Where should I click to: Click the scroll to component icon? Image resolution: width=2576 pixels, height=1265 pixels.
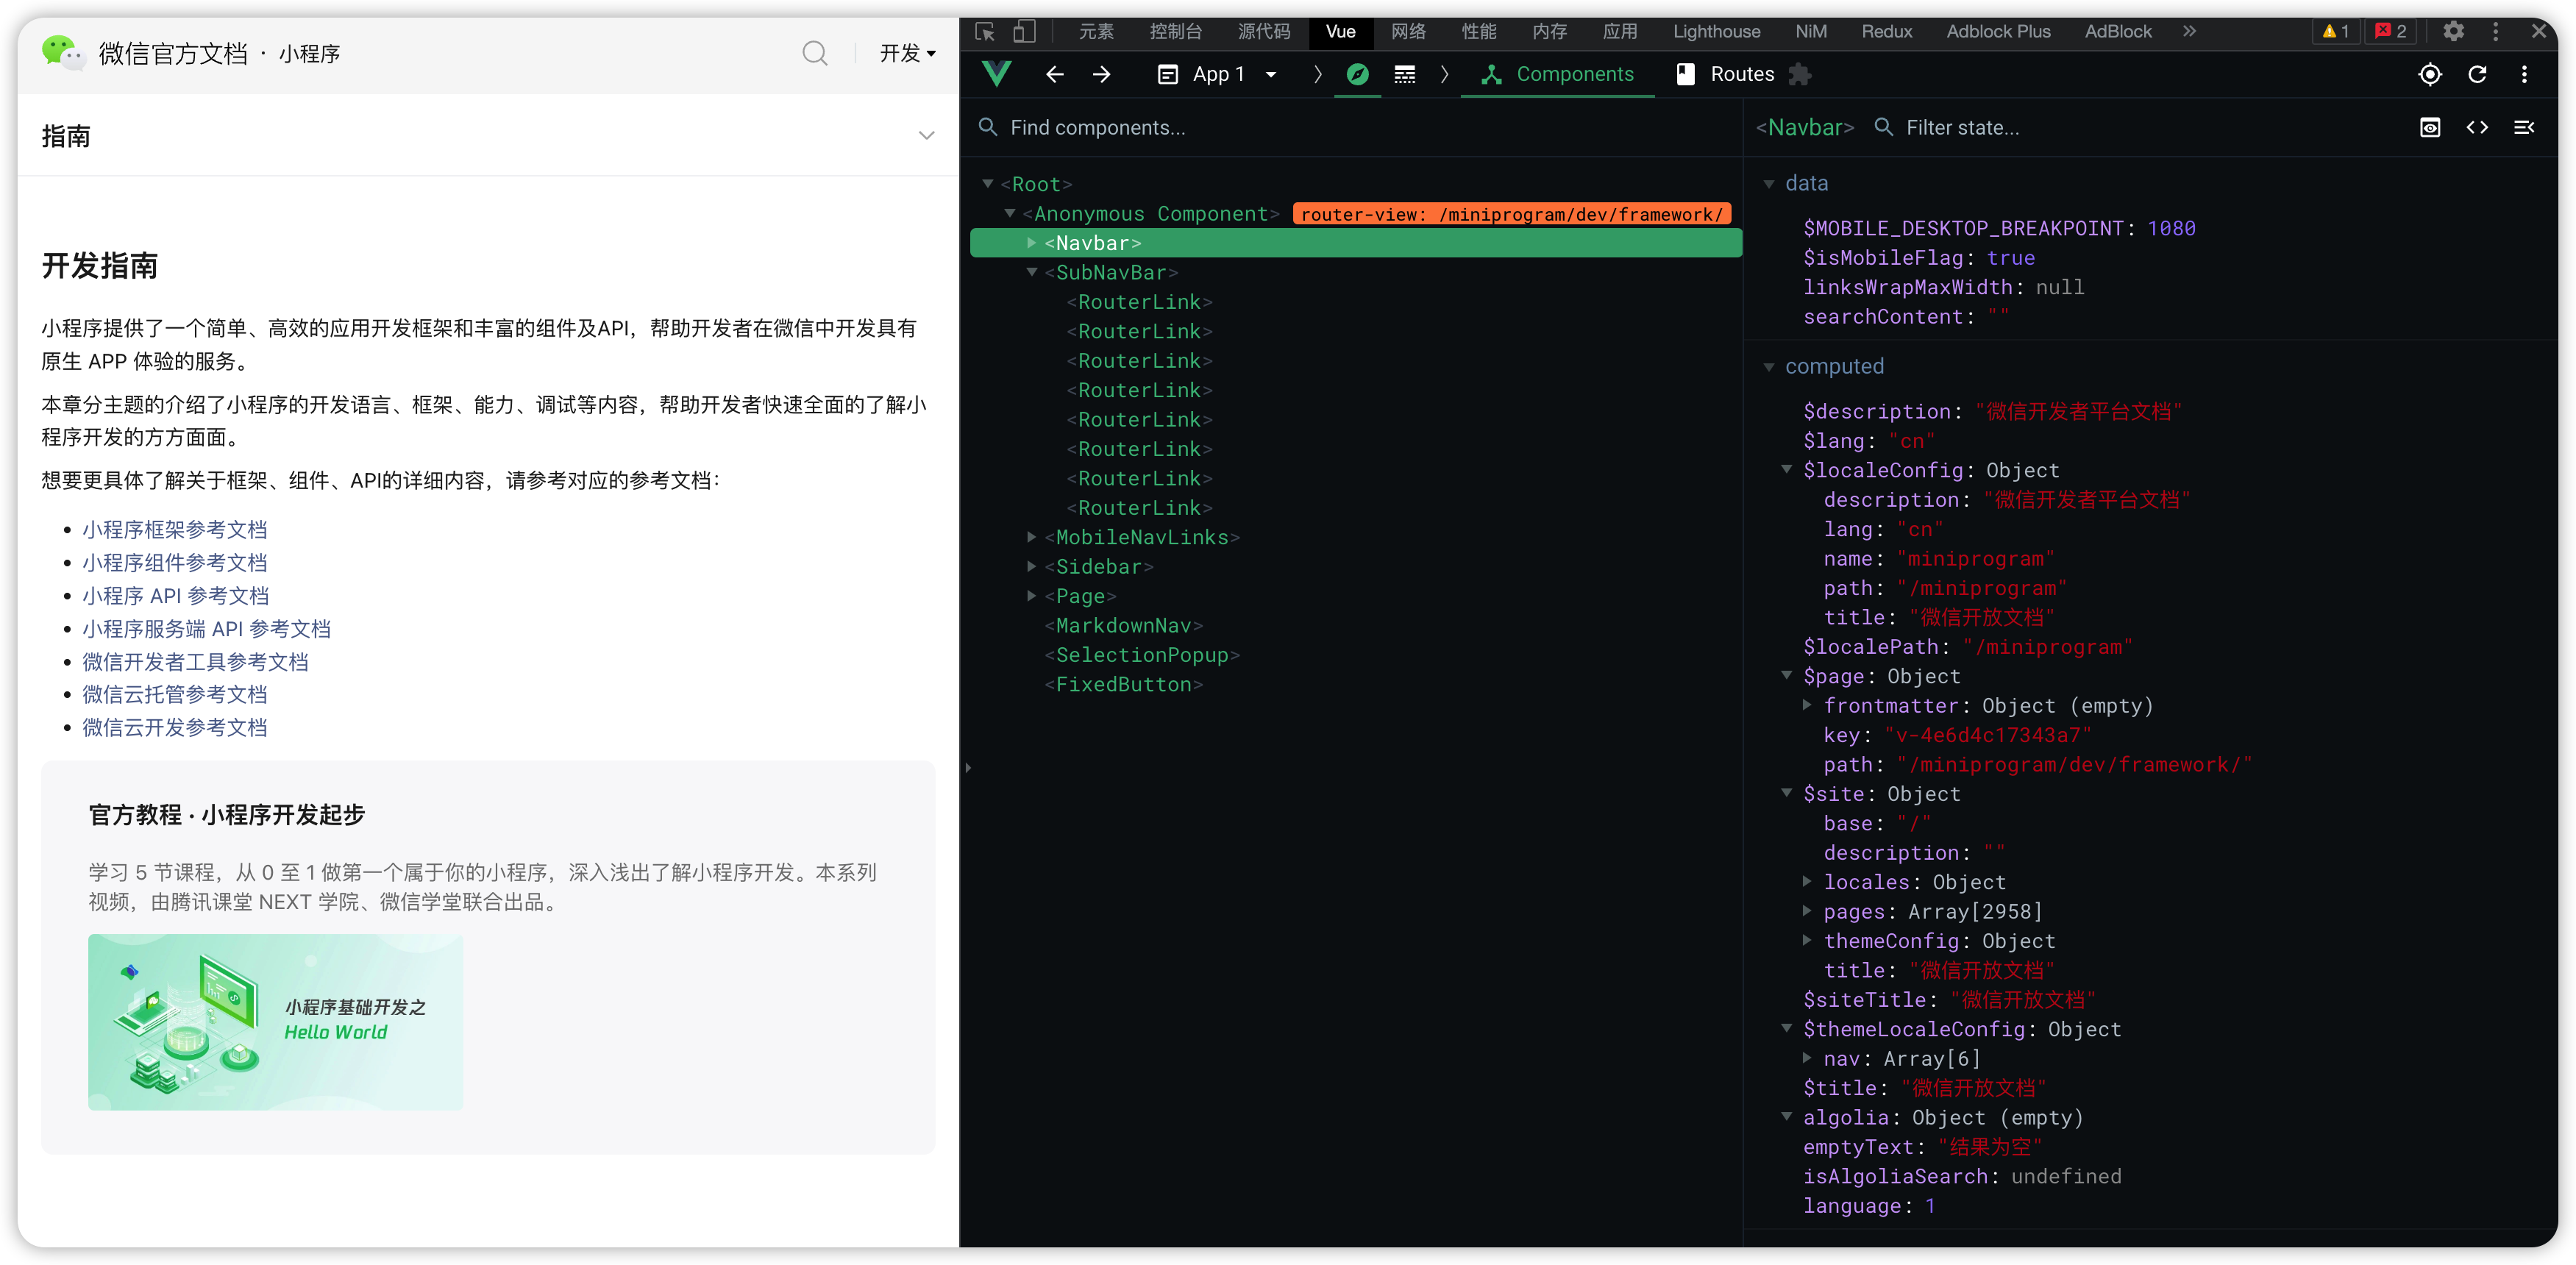click(2430, 128)
